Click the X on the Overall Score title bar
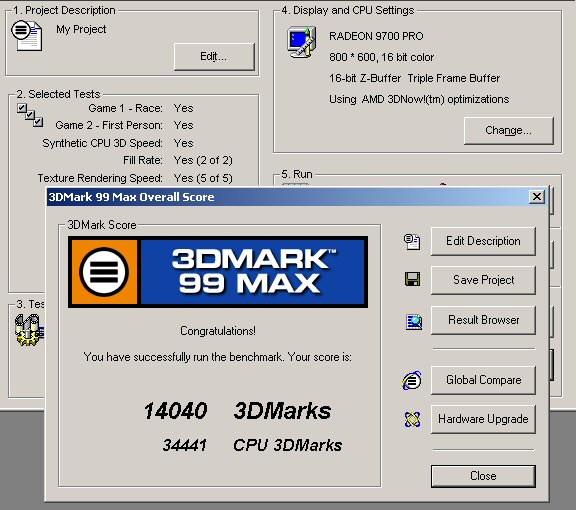 pos(537,197)
